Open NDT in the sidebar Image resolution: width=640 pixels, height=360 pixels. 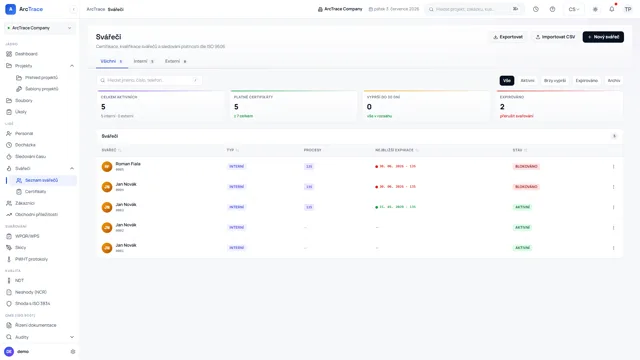(19, 281)
